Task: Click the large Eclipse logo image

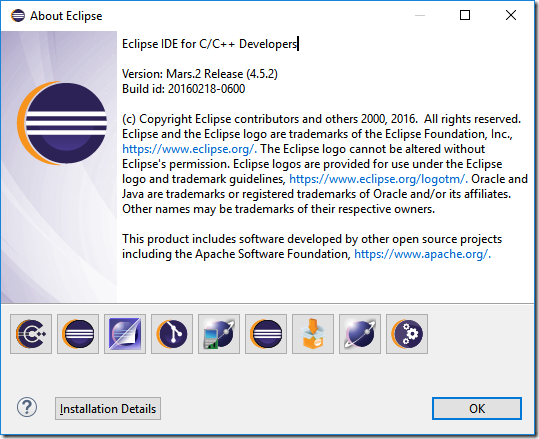Action: 62,123
